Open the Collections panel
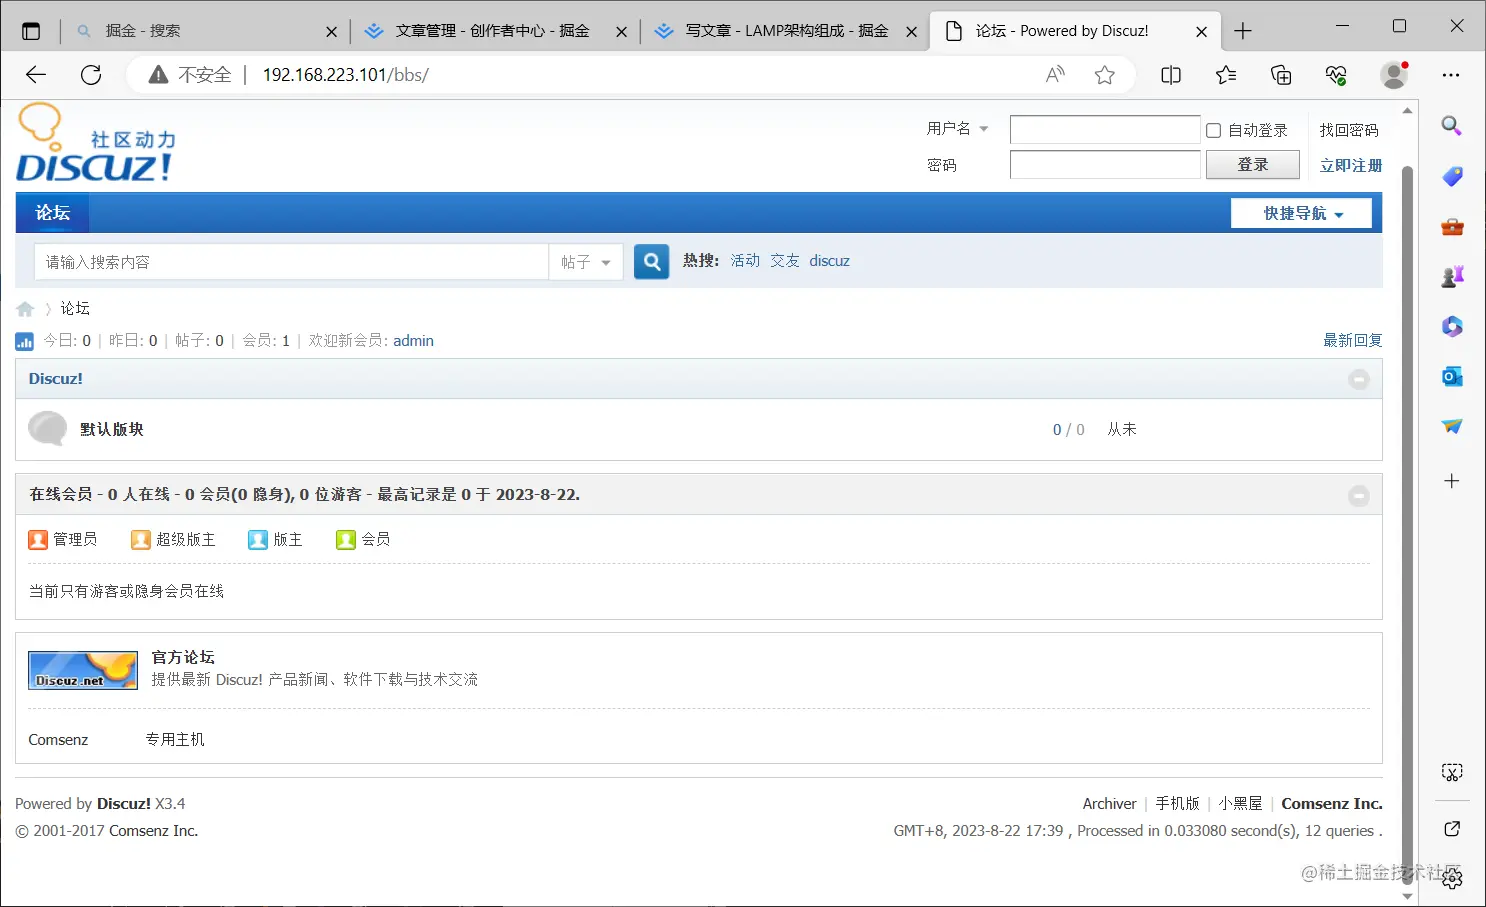 [1281, 75]
